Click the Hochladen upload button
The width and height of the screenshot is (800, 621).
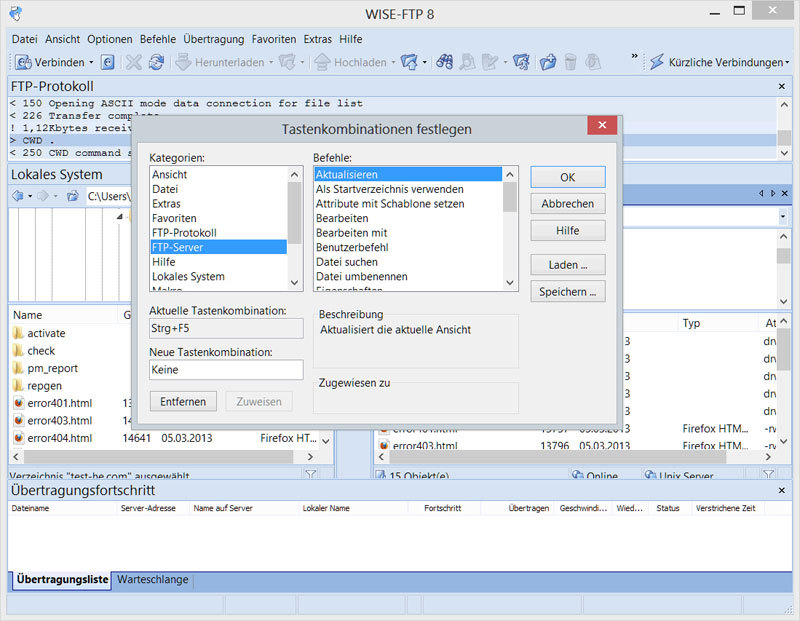click(351, 62)
